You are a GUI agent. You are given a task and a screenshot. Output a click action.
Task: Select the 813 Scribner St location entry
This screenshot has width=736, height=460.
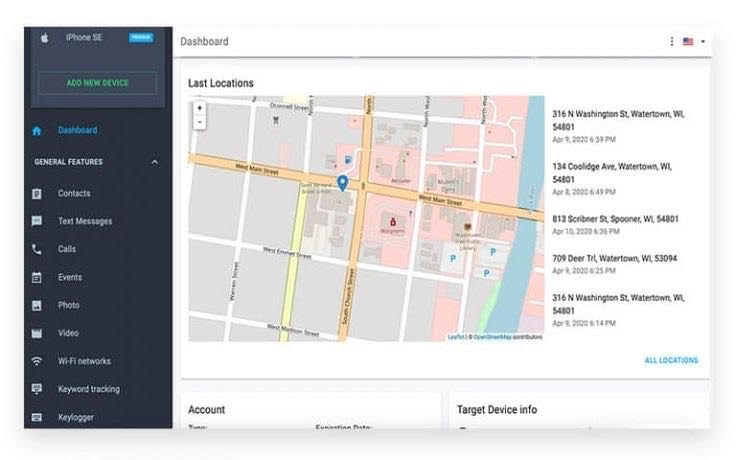point(615,224)
